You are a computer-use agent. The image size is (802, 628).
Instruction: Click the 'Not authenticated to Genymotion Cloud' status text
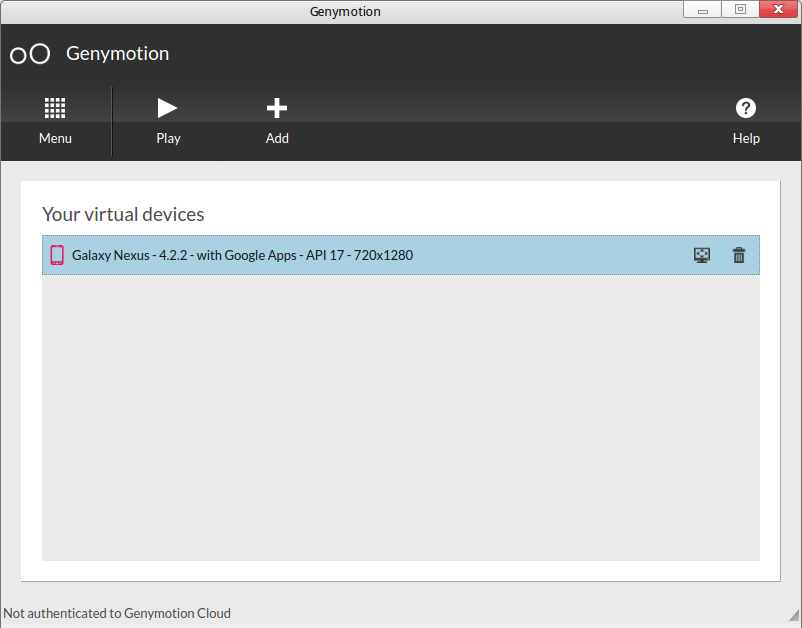click(117, 613)
